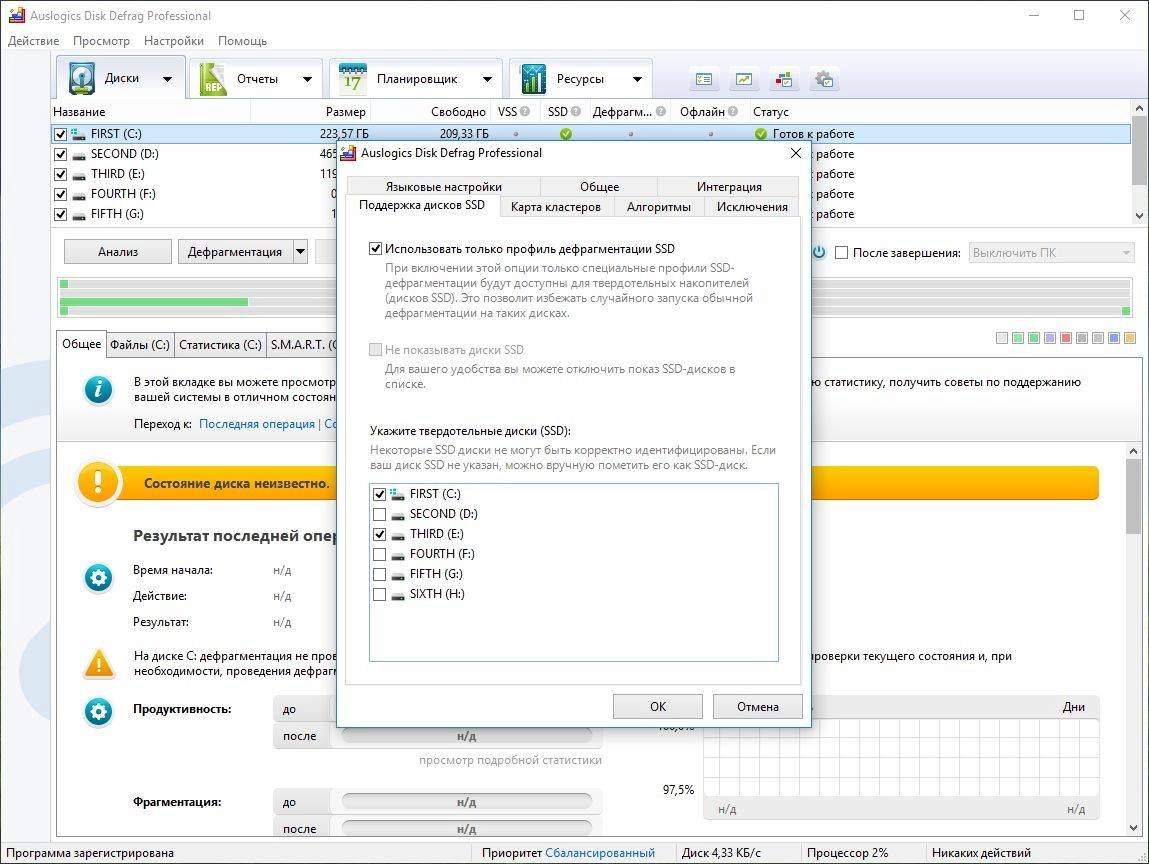This screenshot has height=864, width=1149.
Task: Follow the Последняя операция link
Action: [x=256, y=424]
